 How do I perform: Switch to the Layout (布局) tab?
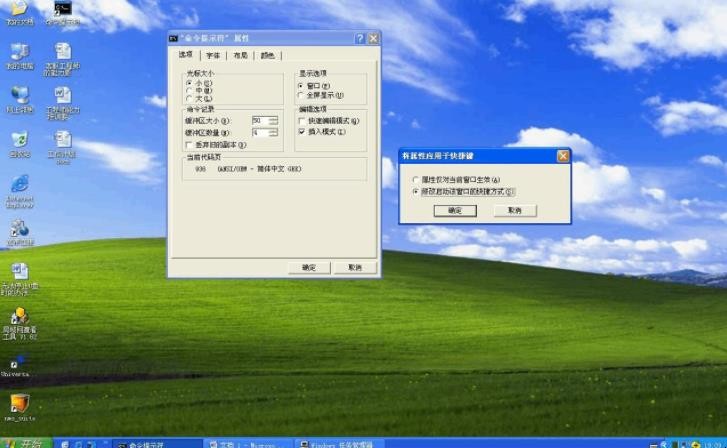point(240,55)
